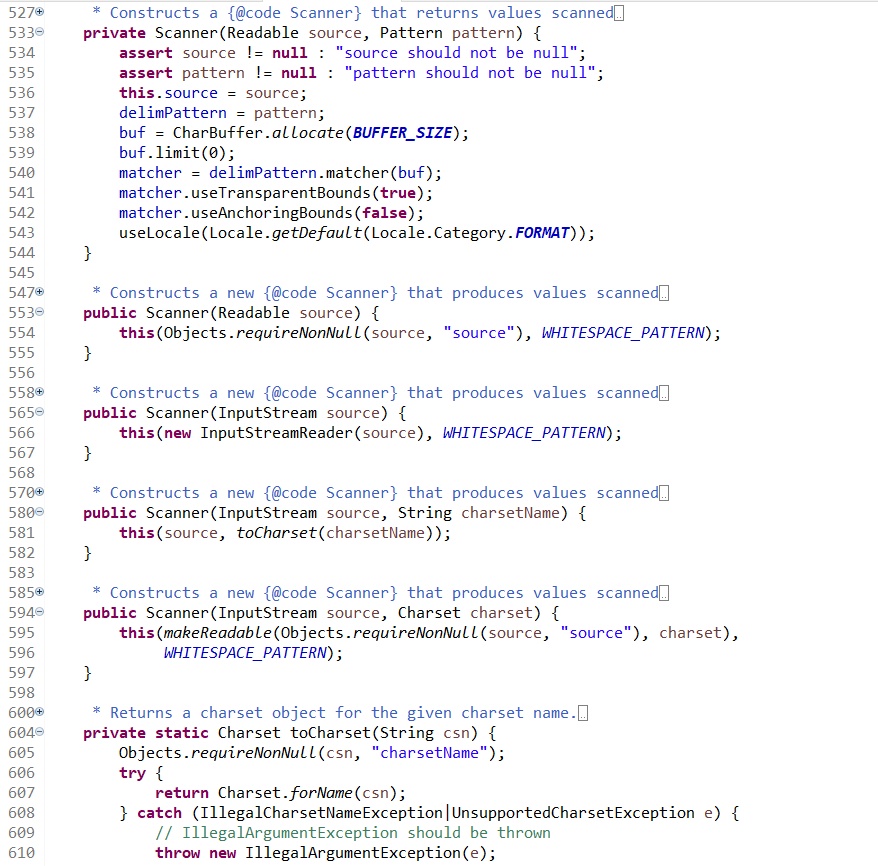Click the allocate method call
Image resolution: width=878 pixels, height=866 pixels.
coord(308,133)
